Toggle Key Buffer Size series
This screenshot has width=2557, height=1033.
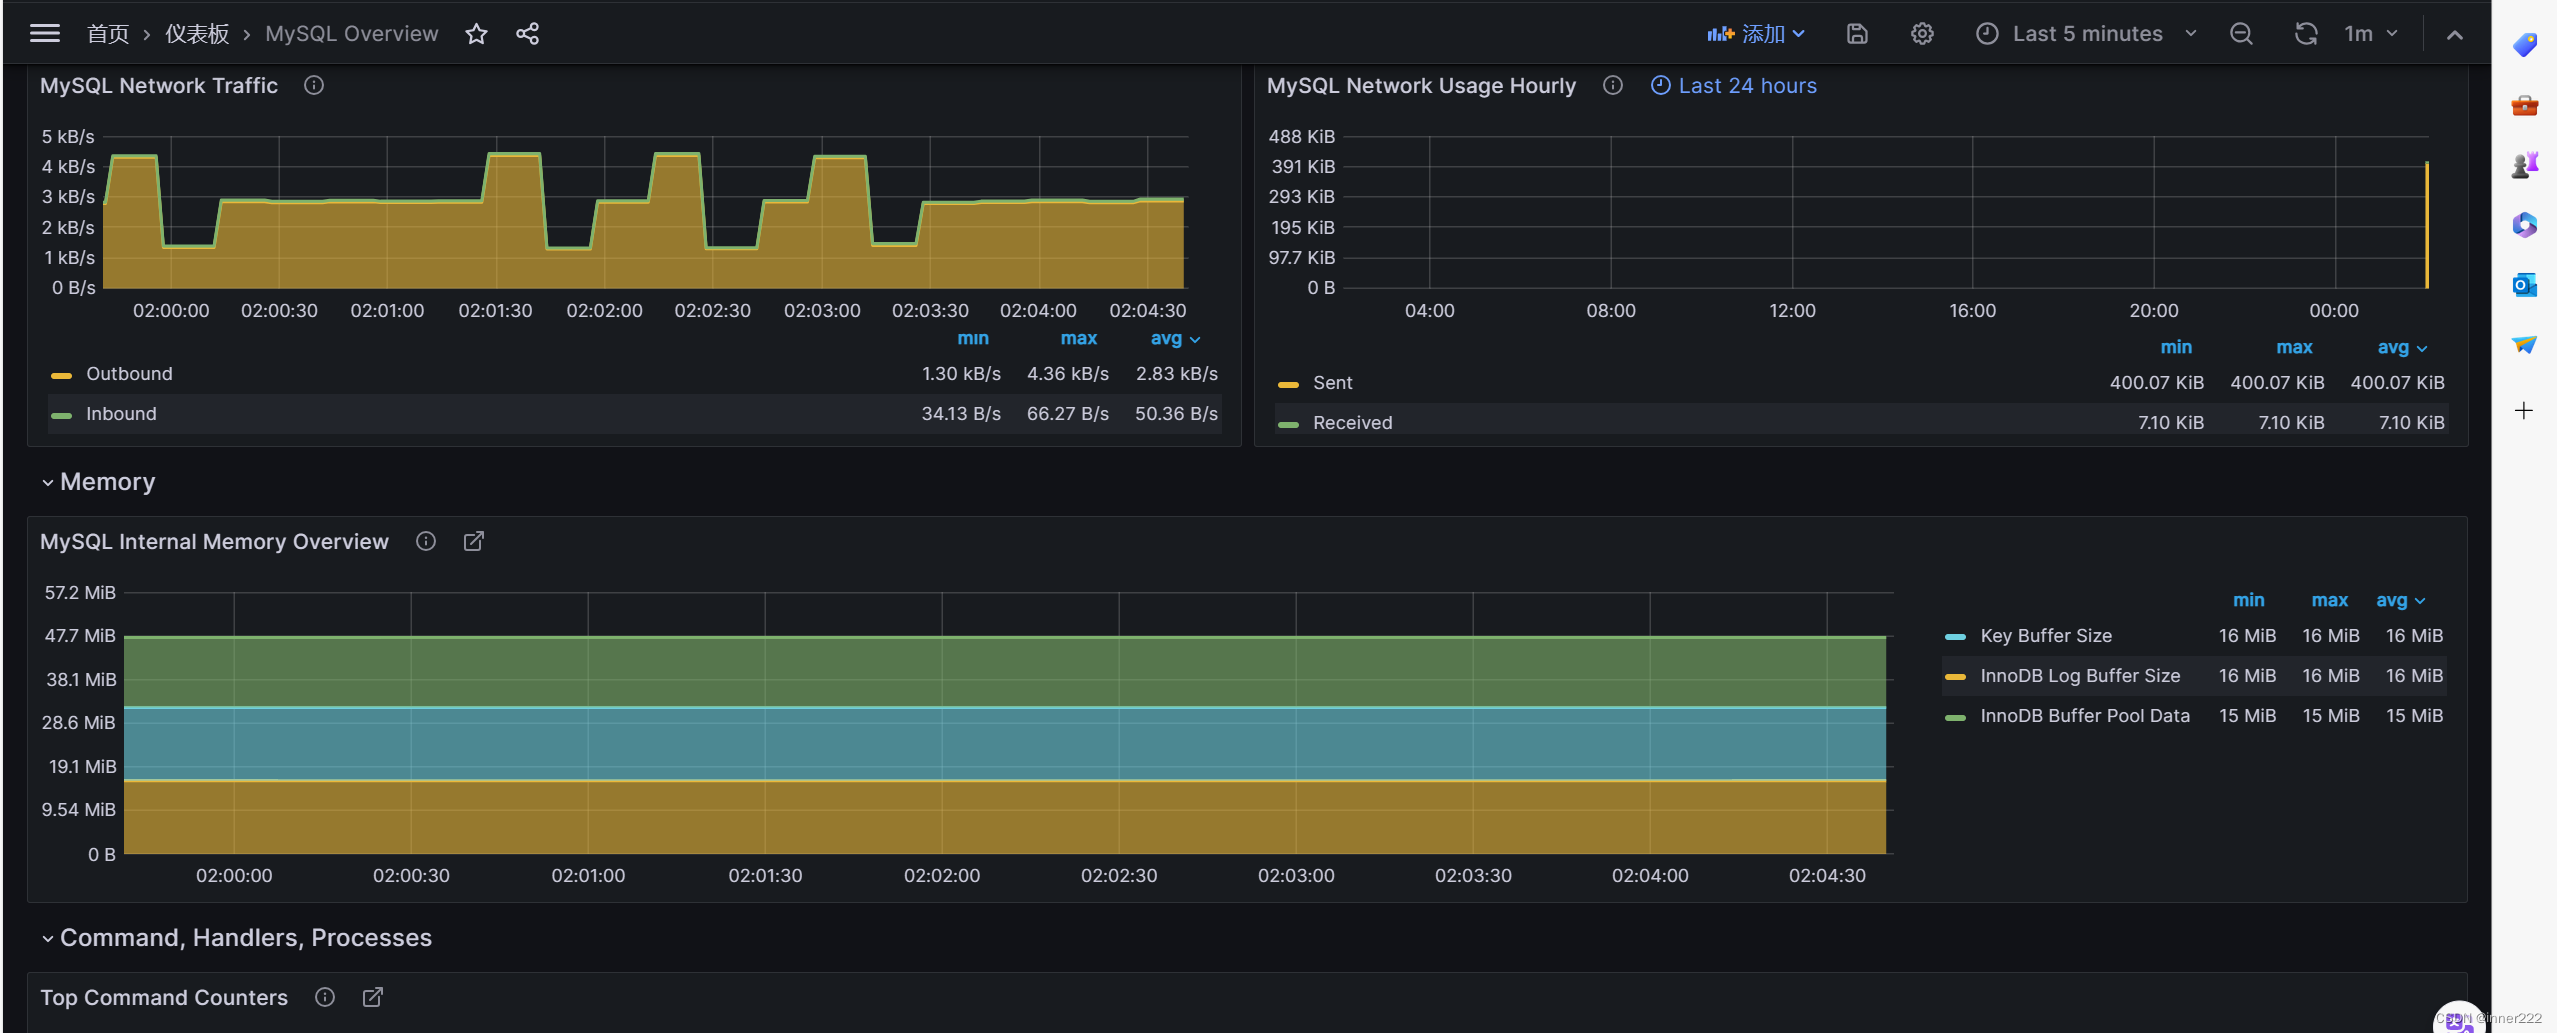pos(2046,636)
